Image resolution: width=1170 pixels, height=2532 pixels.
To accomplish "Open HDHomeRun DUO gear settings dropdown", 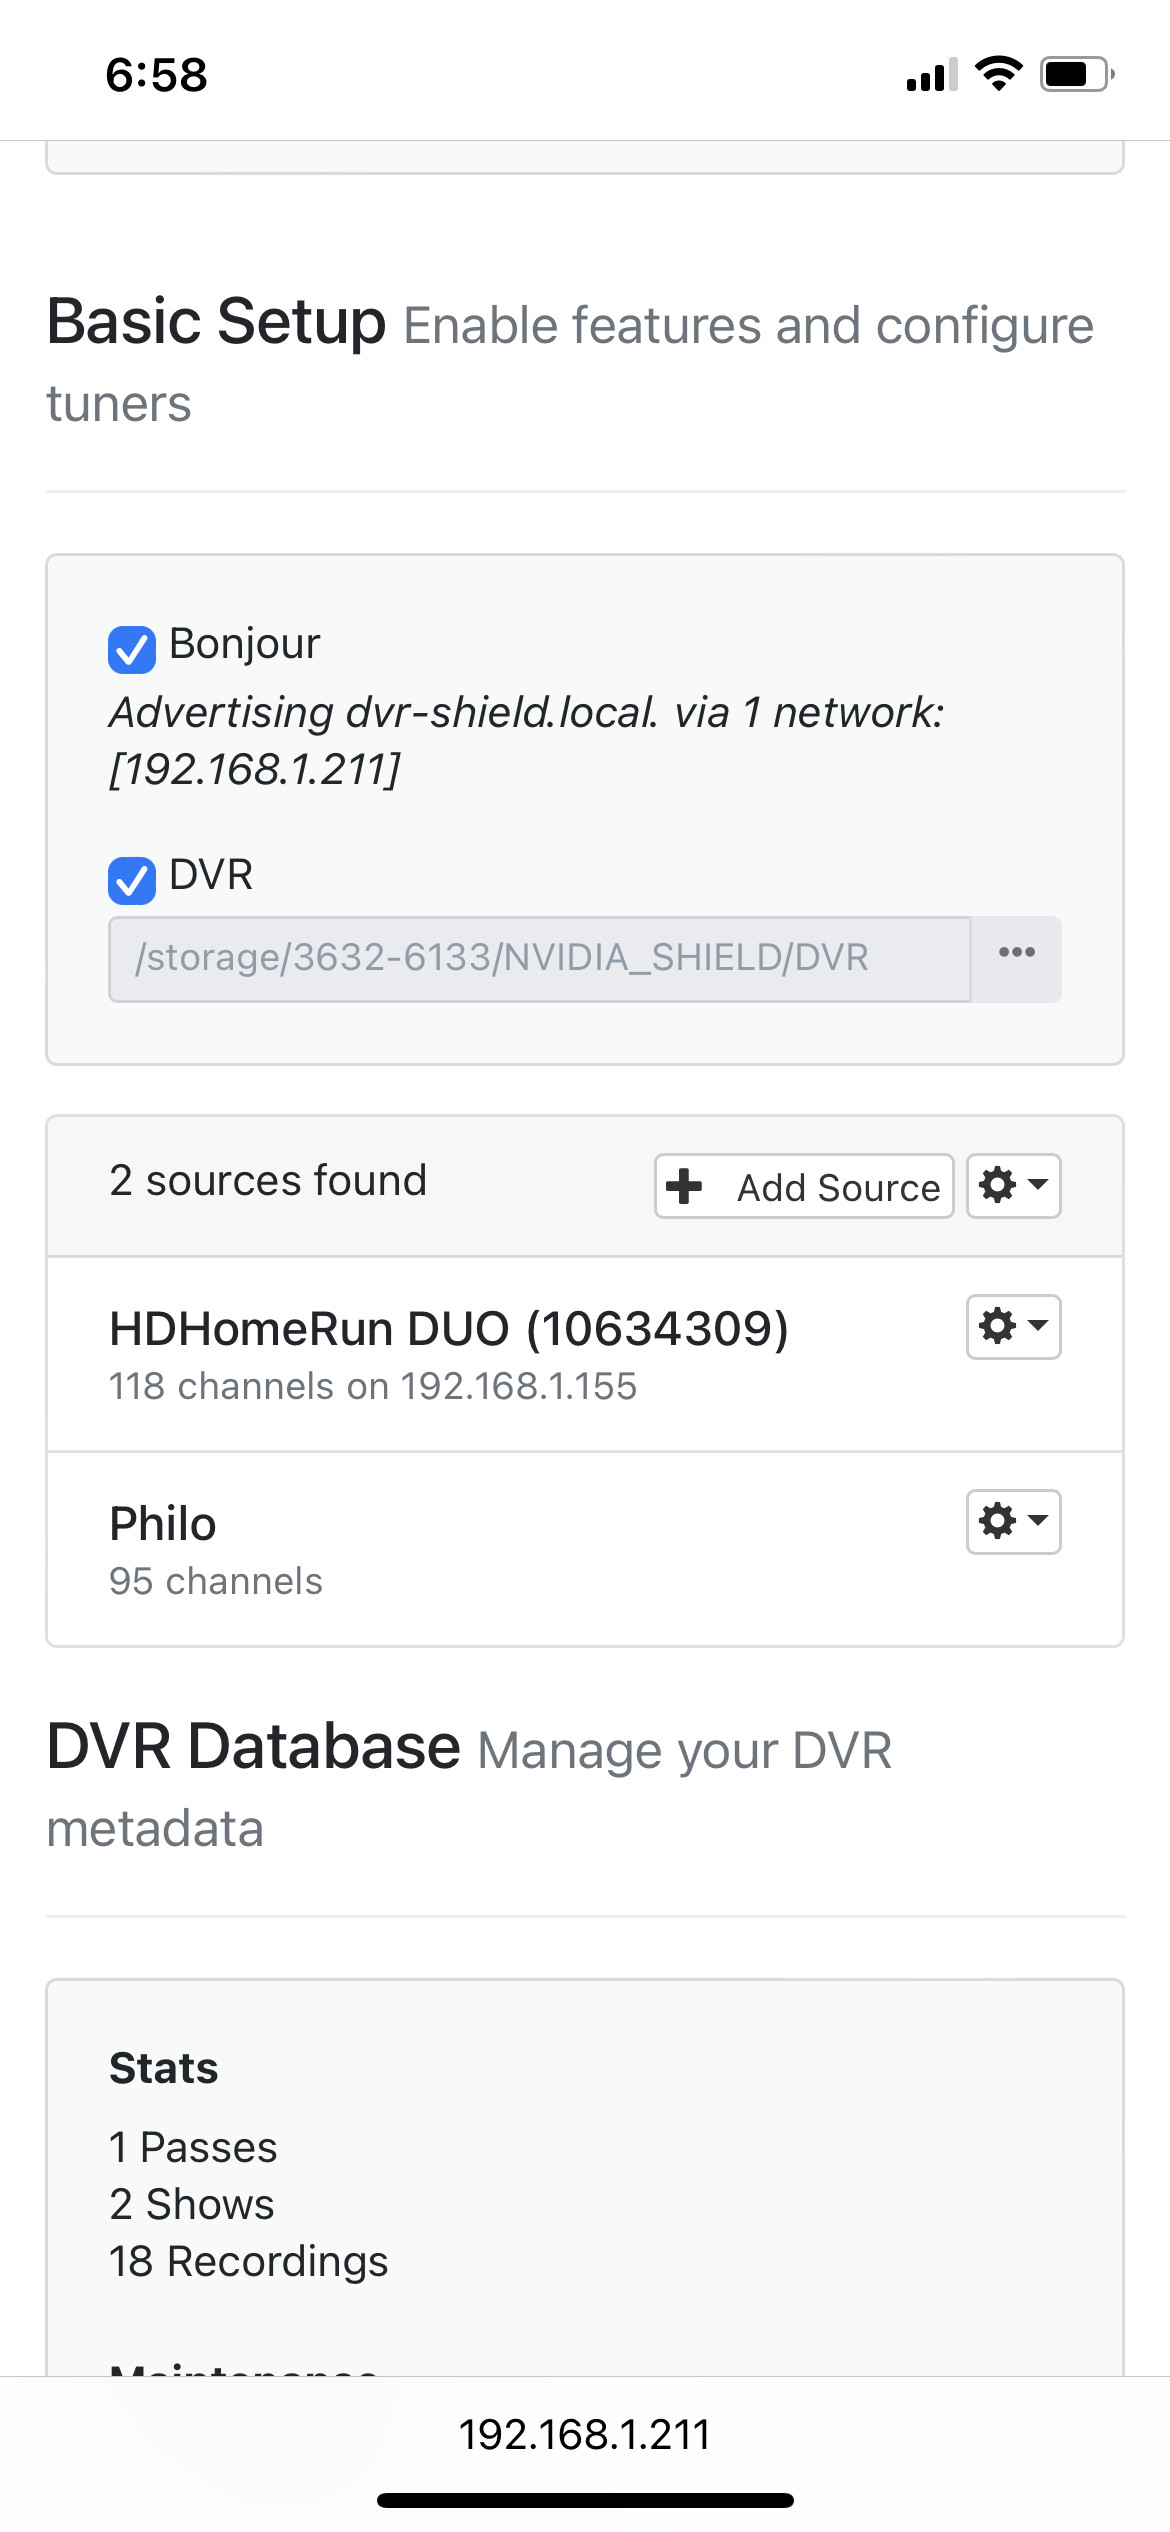I will point(1013,1328).
